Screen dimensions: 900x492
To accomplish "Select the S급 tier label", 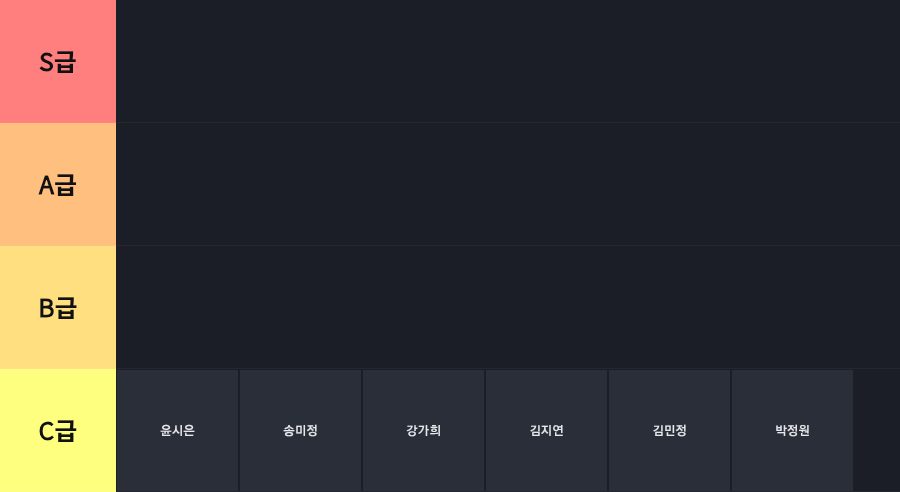I will pyautogui.click(x=57, y=61).
